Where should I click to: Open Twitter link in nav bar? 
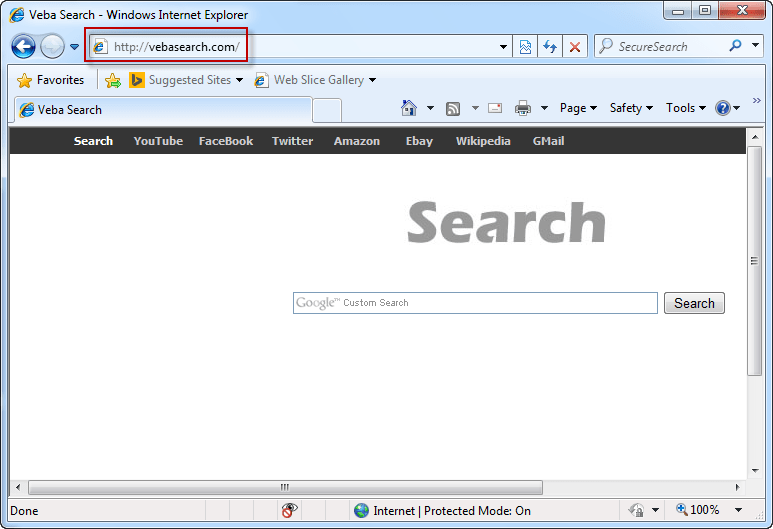coord(292,141)
